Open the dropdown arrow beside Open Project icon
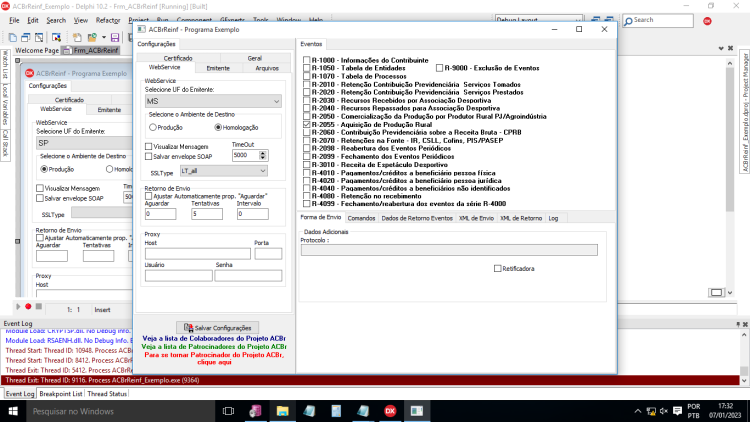This screenshot has width=750, height=422. pos(104,37)
